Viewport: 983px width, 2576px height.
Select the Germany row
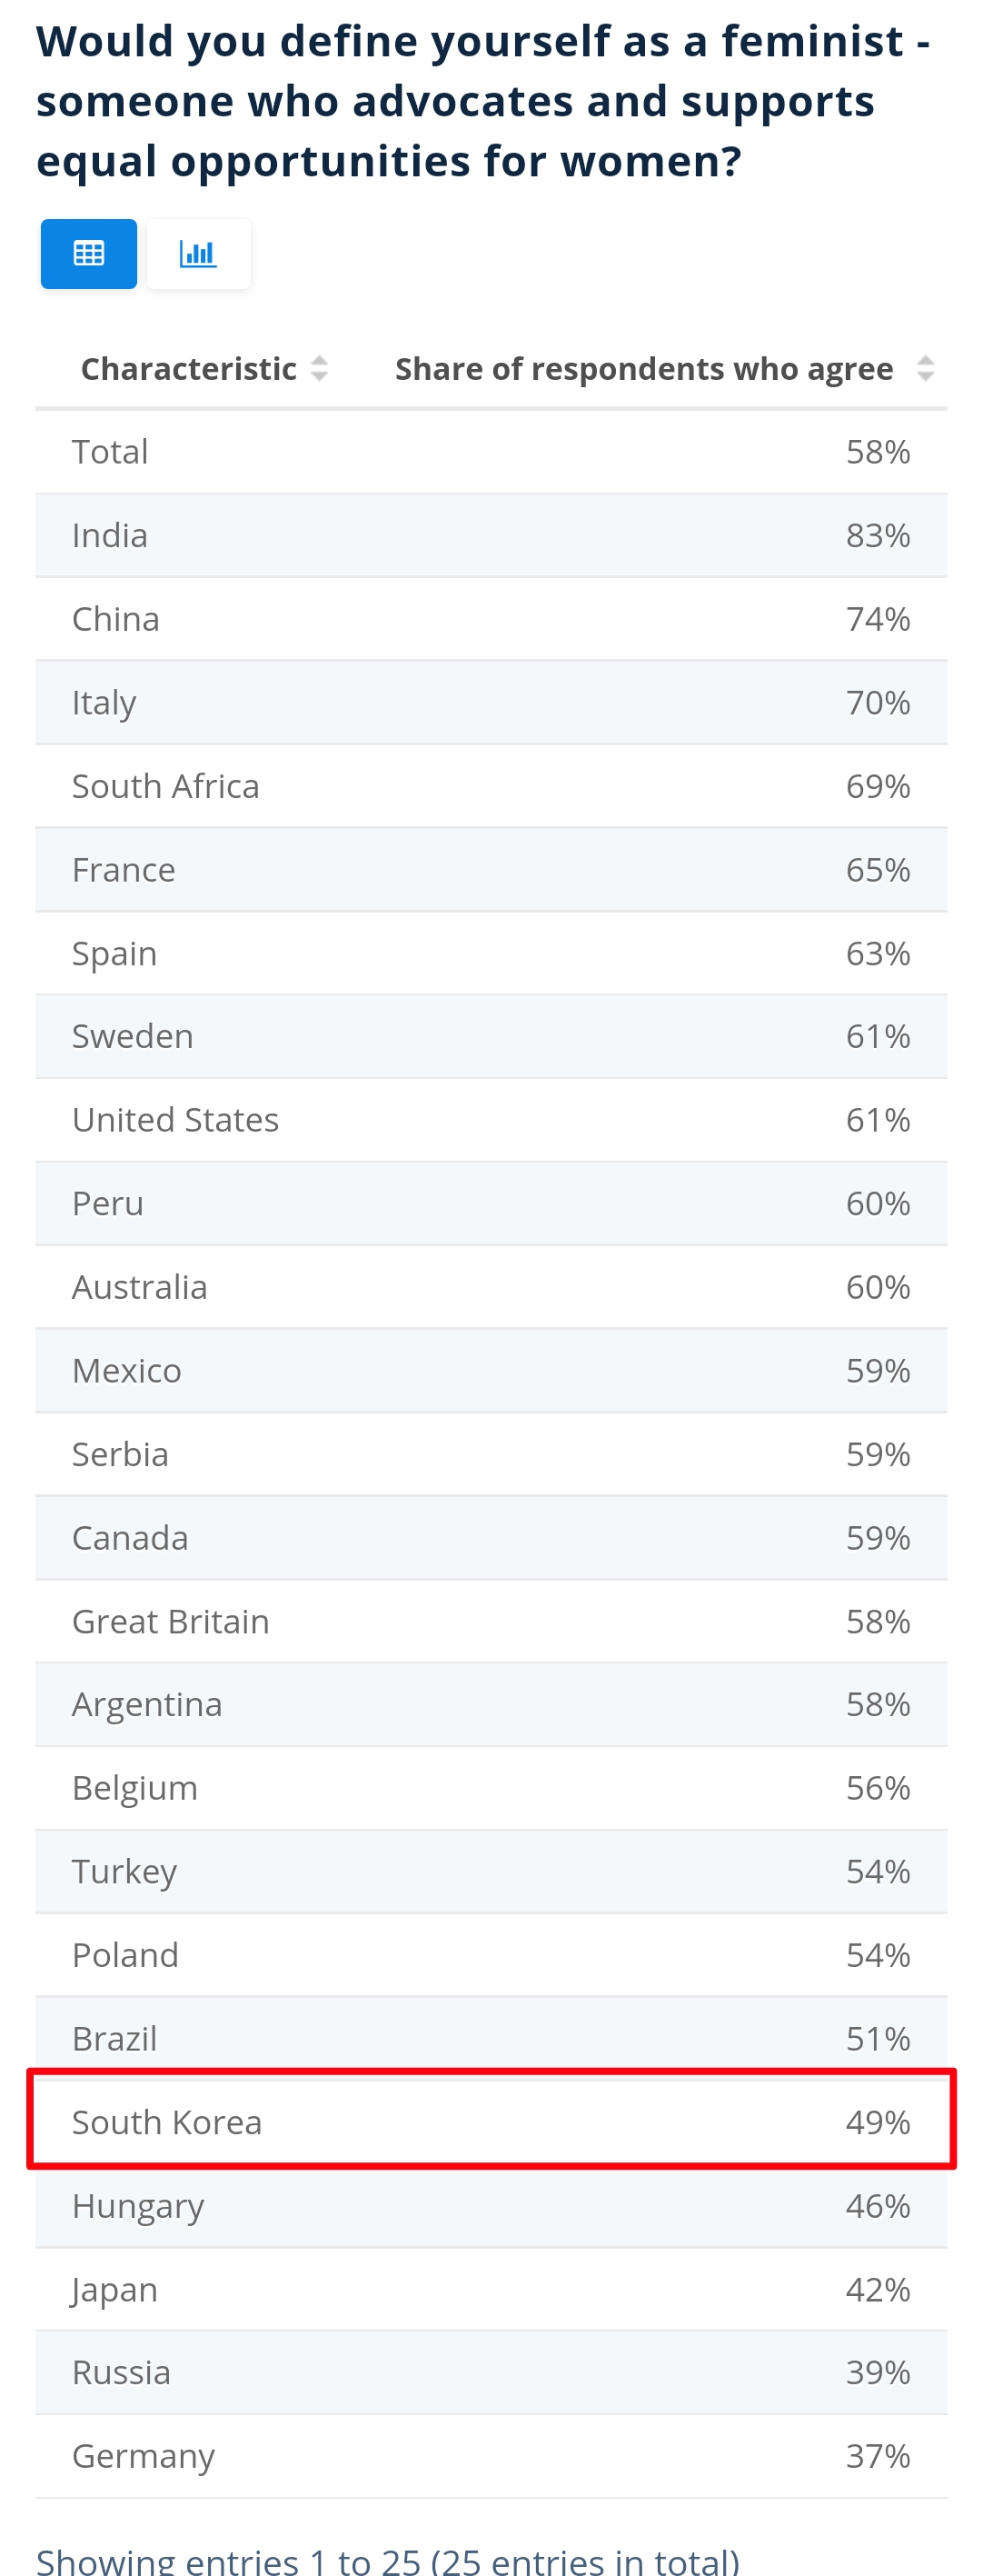[x=490, y=2455]
